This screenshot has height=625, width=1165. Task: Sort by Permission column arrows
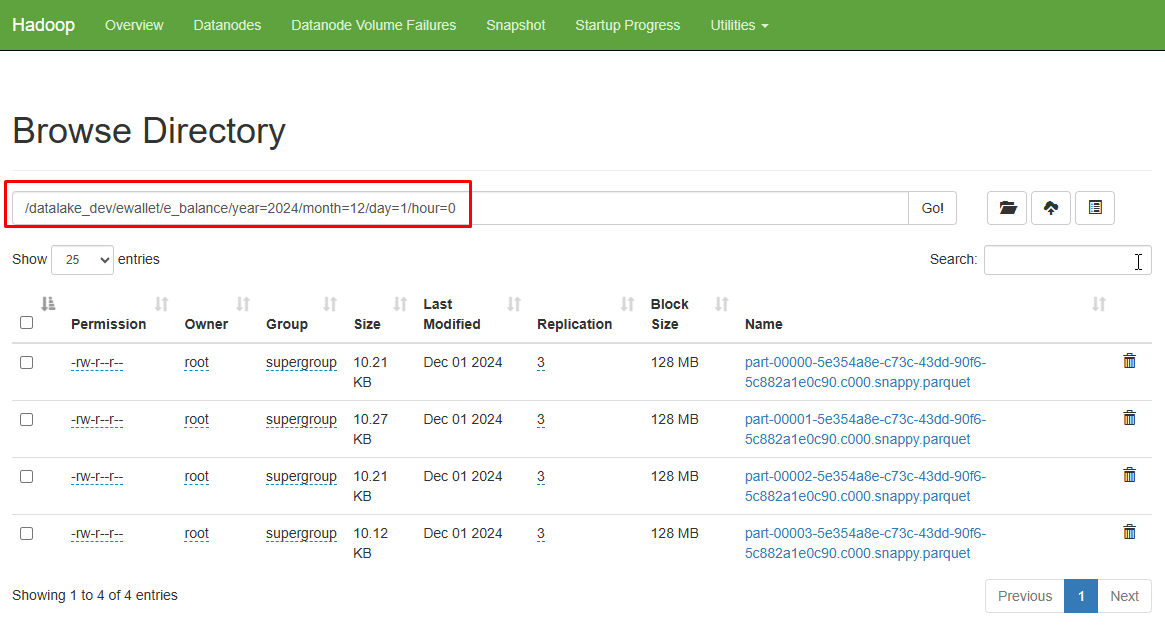(161, 303)
